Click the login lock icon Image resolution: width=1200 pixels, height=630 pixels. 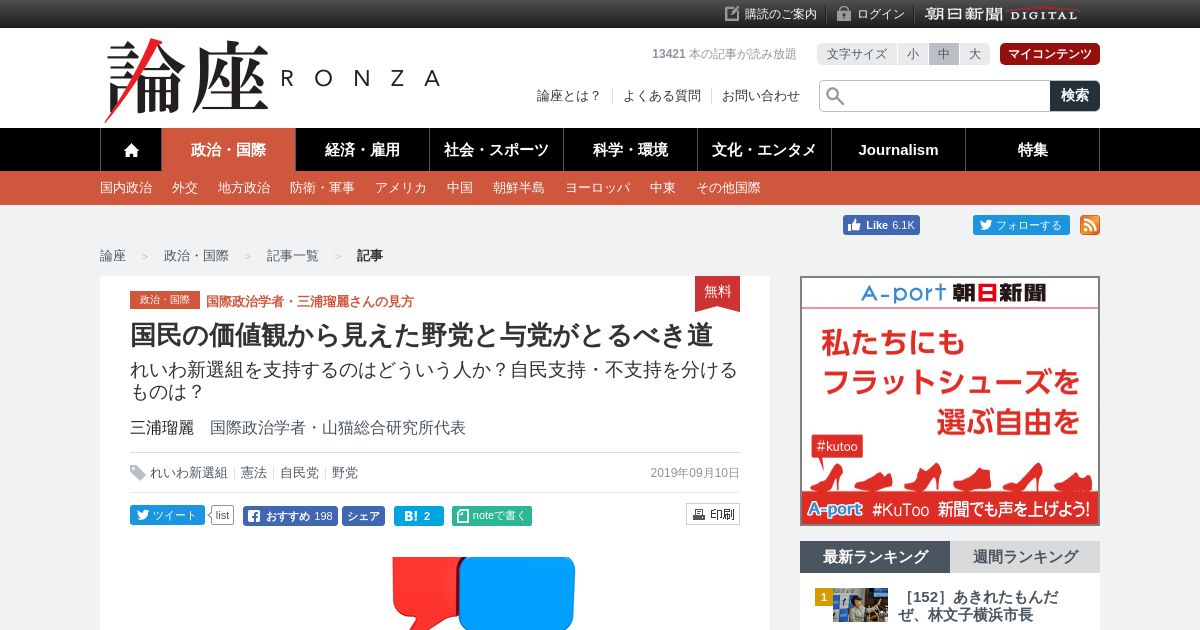(x=844, y=14)
